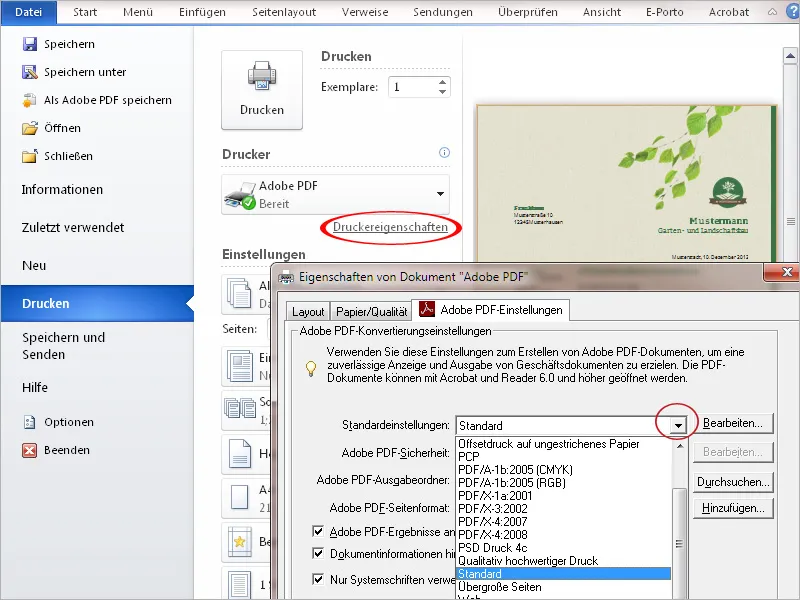Open the Adobe PDF printer dropdown
The width and height of the screenshot is (800, 600).
440,194
